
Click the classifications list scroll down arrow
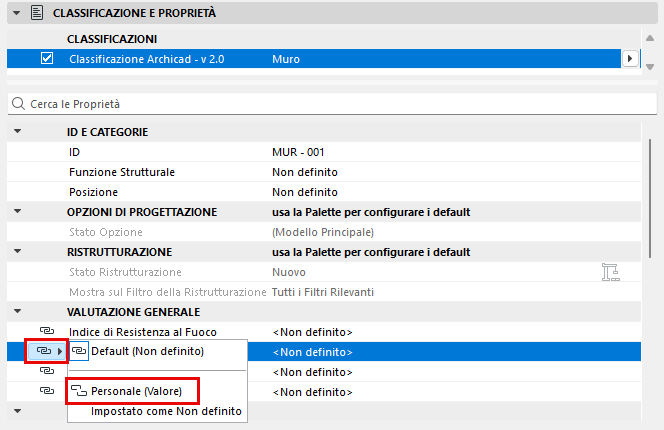(650, 67)
